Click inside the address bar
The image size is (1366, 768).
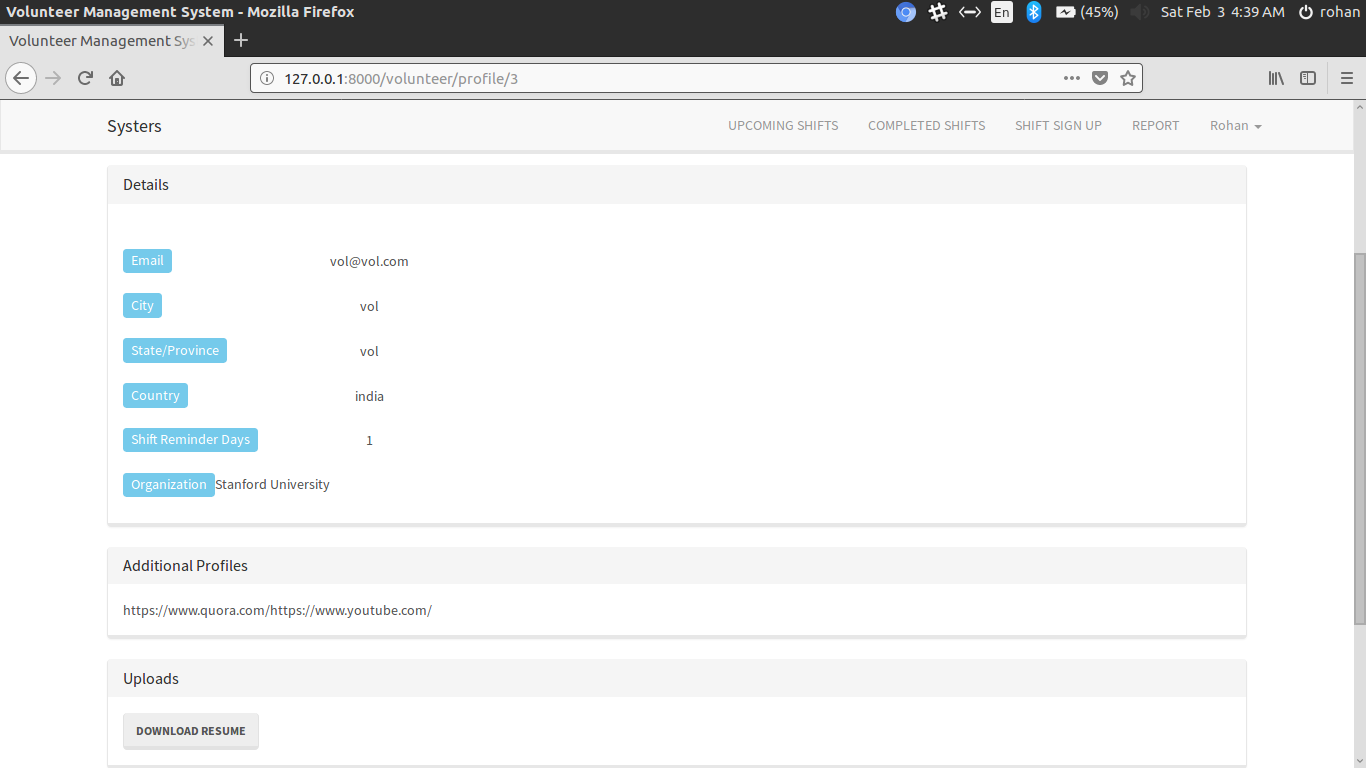click(600, 77)
